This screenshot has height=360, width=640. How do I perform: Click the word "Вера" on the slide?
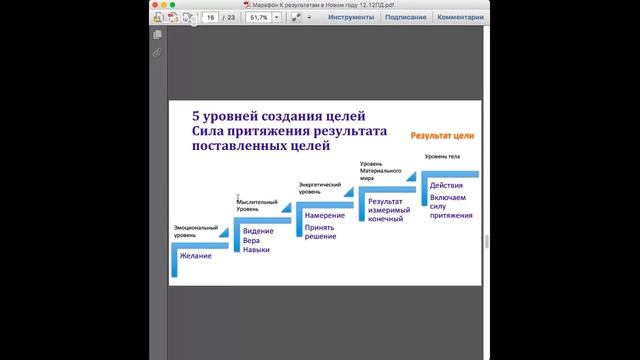coord(251,240)
